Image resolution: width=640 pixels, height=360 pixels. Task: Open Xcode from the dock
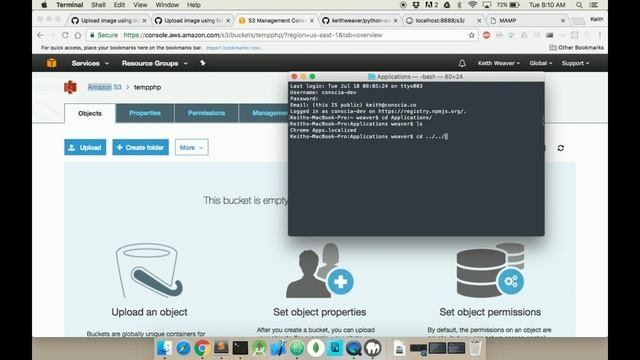(278, 348)
